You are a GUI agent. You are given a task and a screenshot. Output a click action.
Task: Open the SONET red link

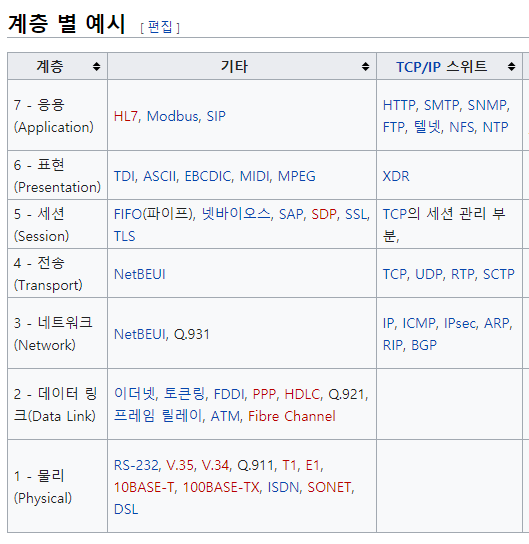[x=329, y=487]
